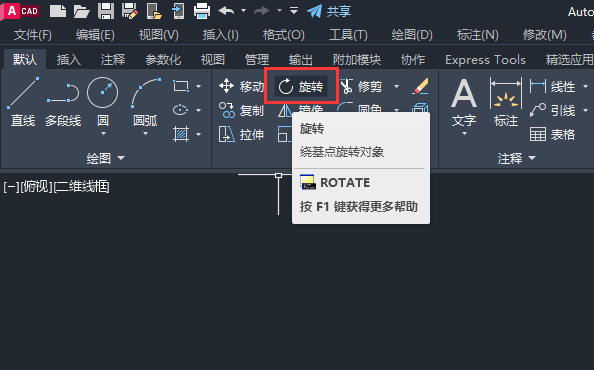Save to web and mobile icon

coord(178,11)
